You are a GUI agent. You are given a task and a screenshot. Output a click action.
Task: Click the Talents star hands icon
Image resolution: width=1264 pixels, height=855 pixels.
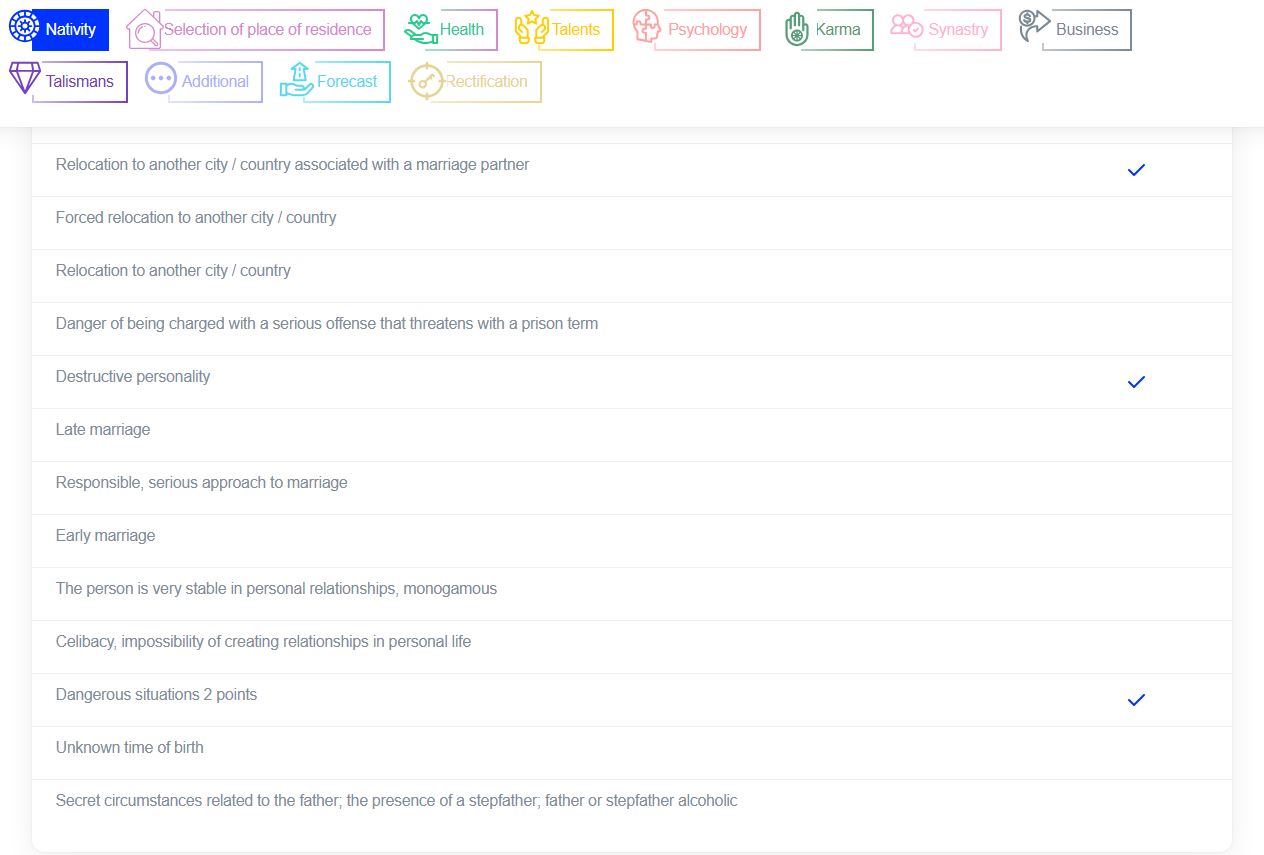click(x=531, y=29)
